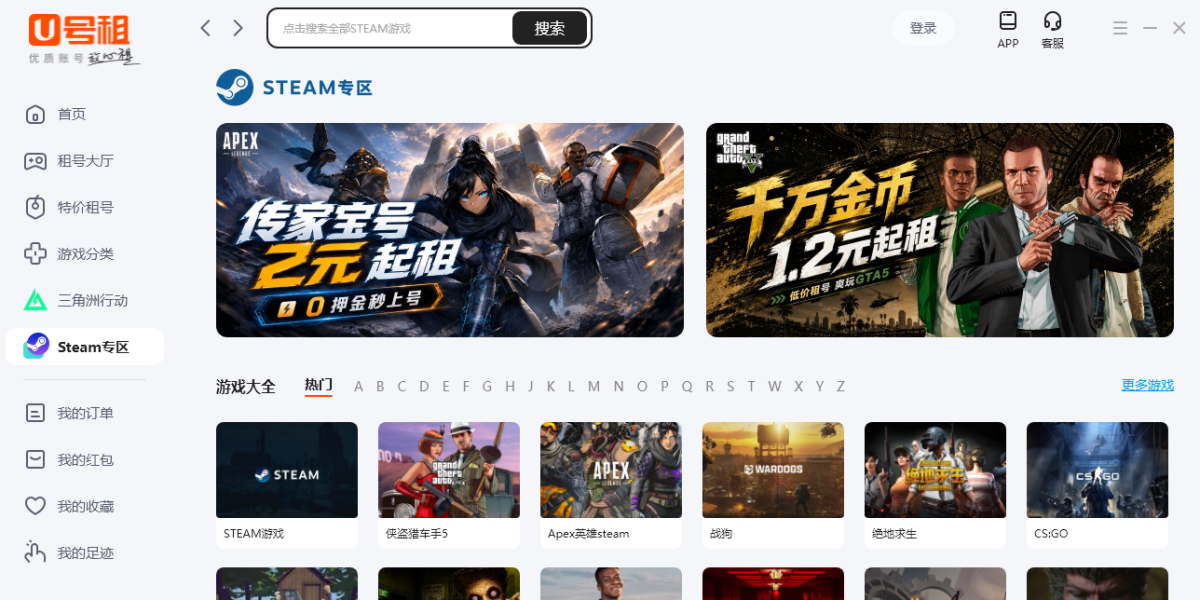
Task: Open the Apex英雄steam game card
Action: click(611, 485)
